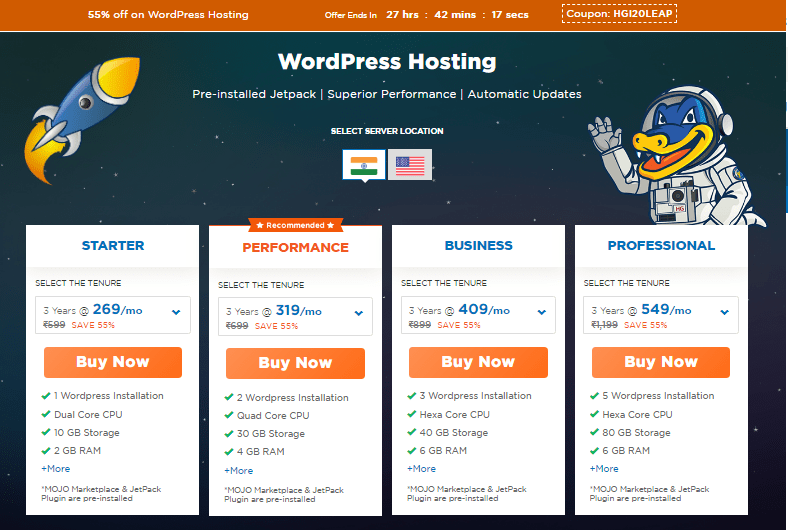Click the STARTER plan heading
This screenshot has height=530, width=788.
113,246
